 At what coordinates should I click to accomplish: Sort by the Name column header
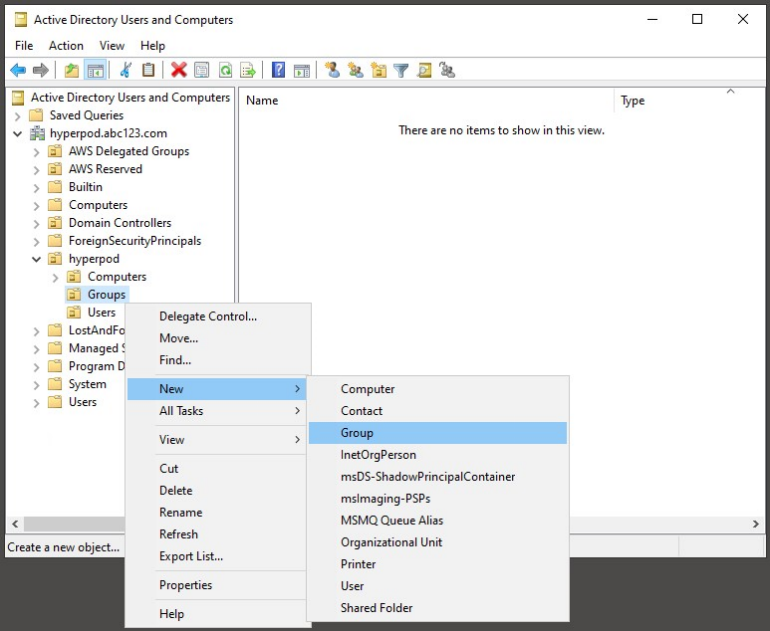click(x=426, y=101)
